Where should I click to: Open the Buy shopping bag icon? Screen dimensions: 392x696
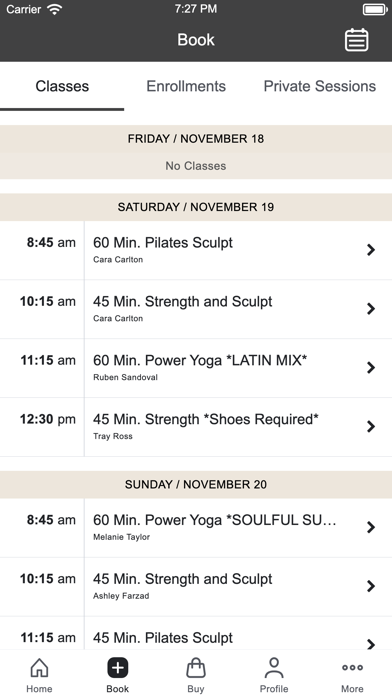click(x=196, y=668)
